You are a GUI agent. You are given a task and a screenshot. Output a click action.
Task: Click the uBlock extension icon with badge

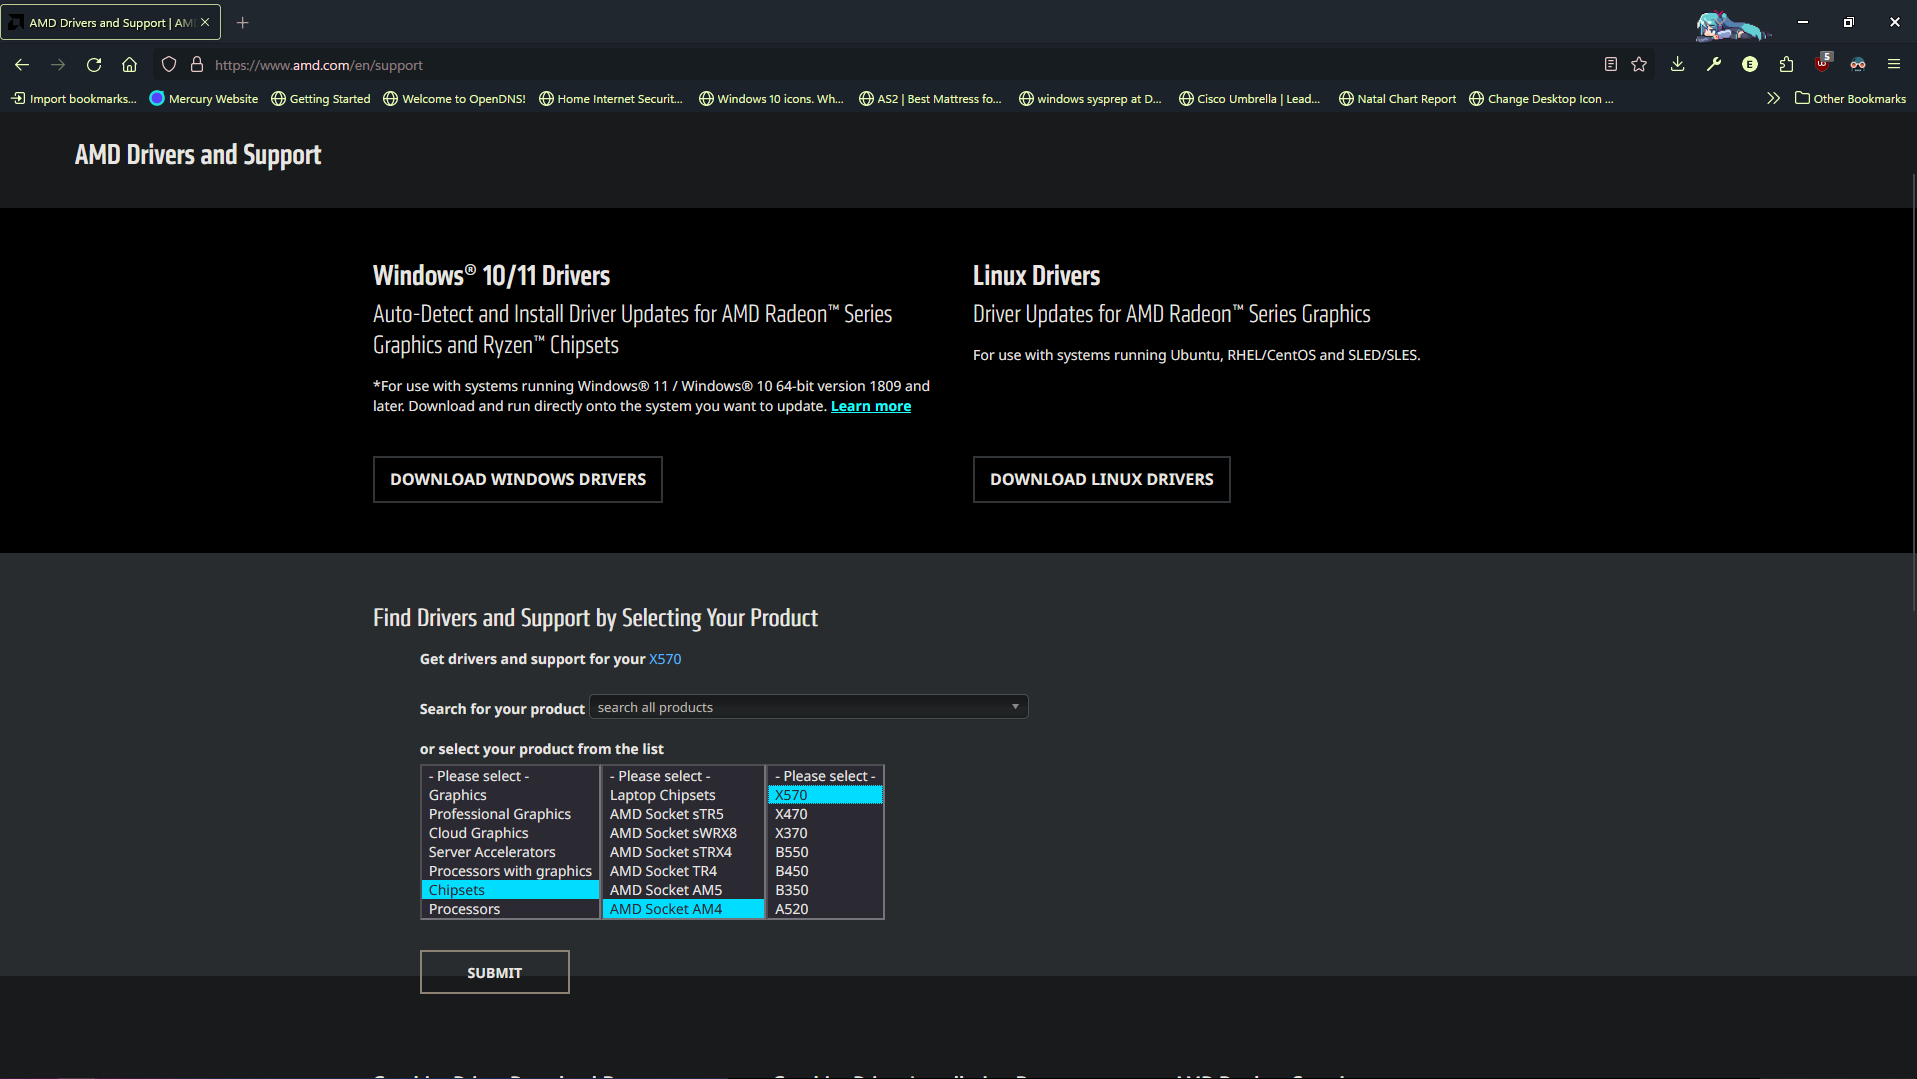1823,63
